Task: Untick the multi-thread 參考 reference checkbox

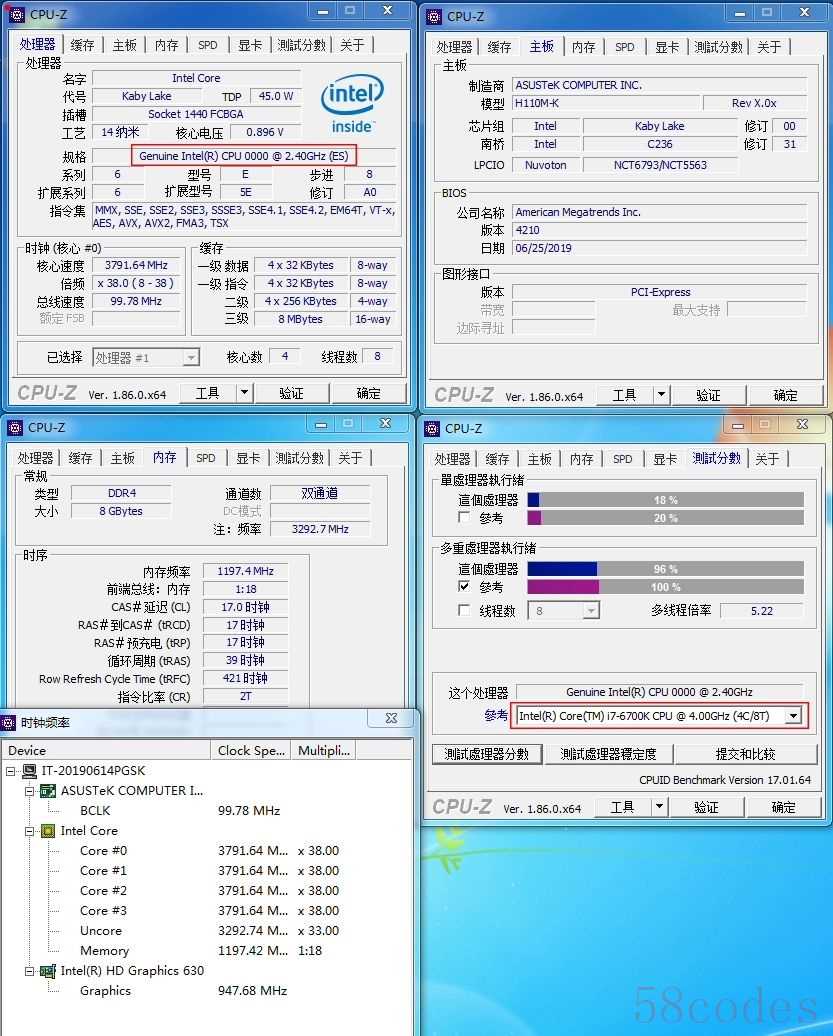Action: (464, 586)
